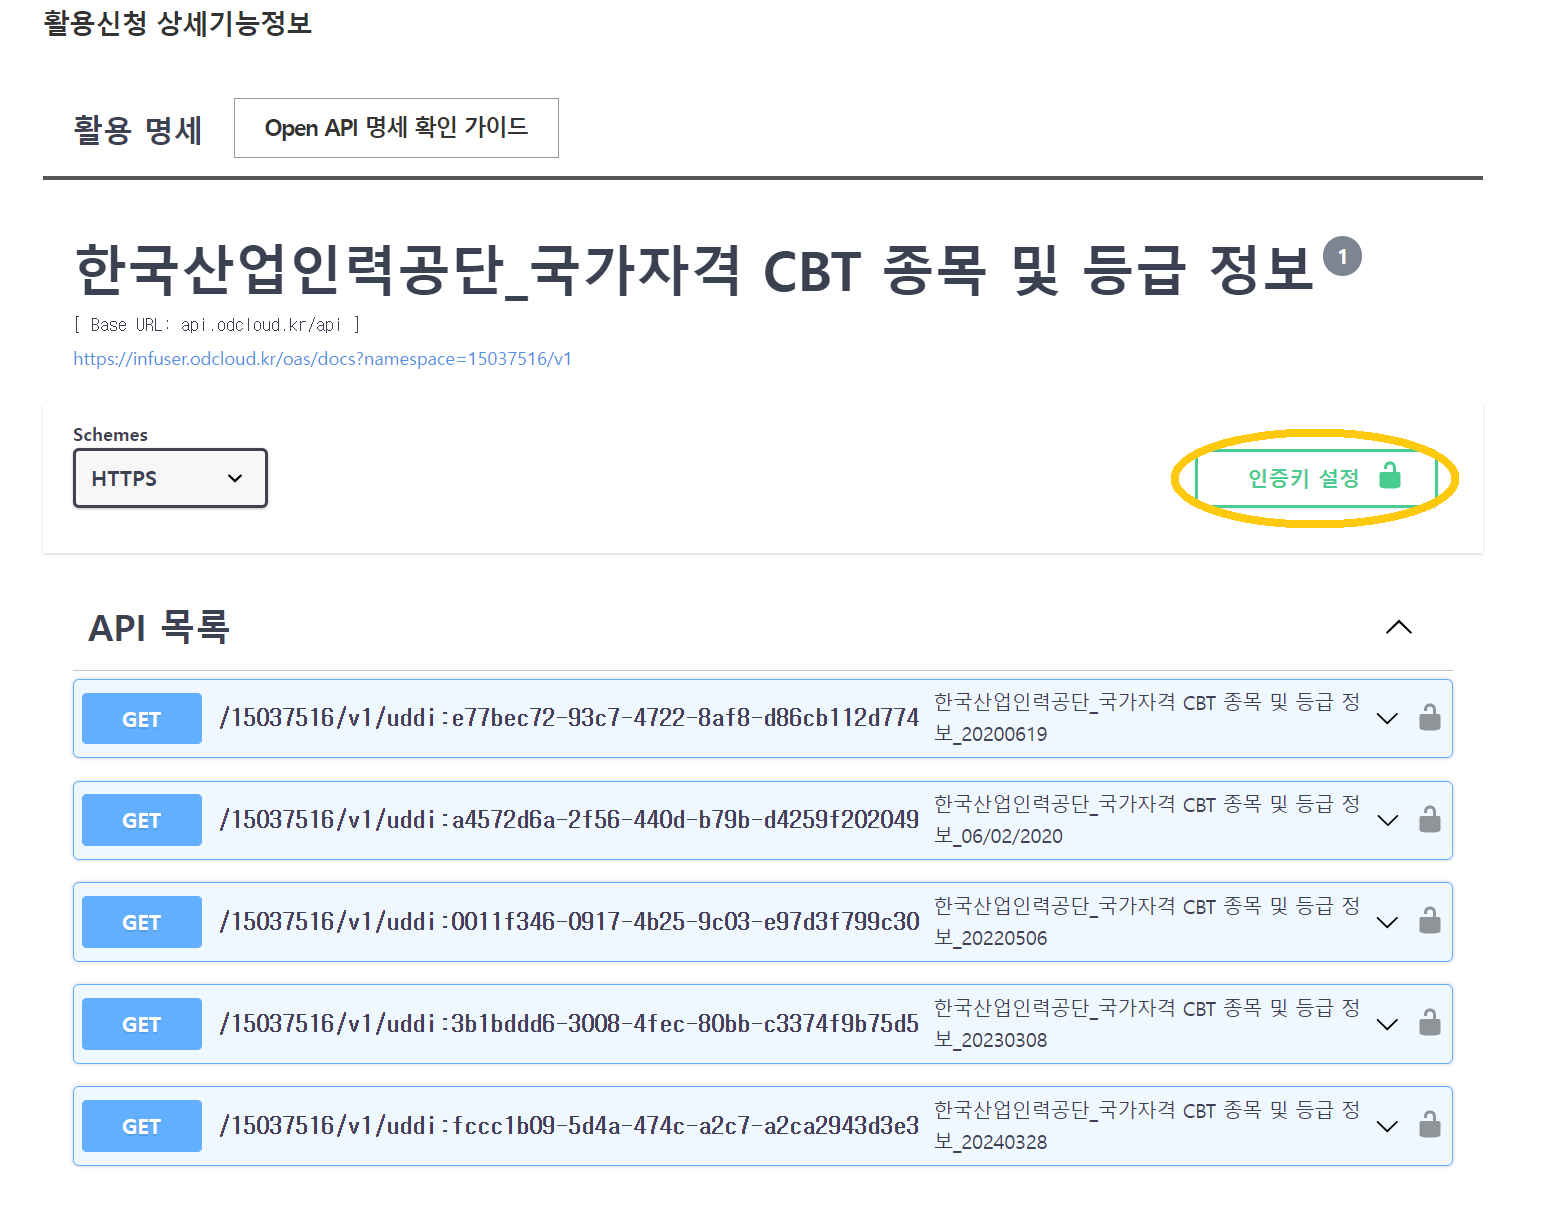Click GET button for 3b1bddd6 endpoint

142,1024
